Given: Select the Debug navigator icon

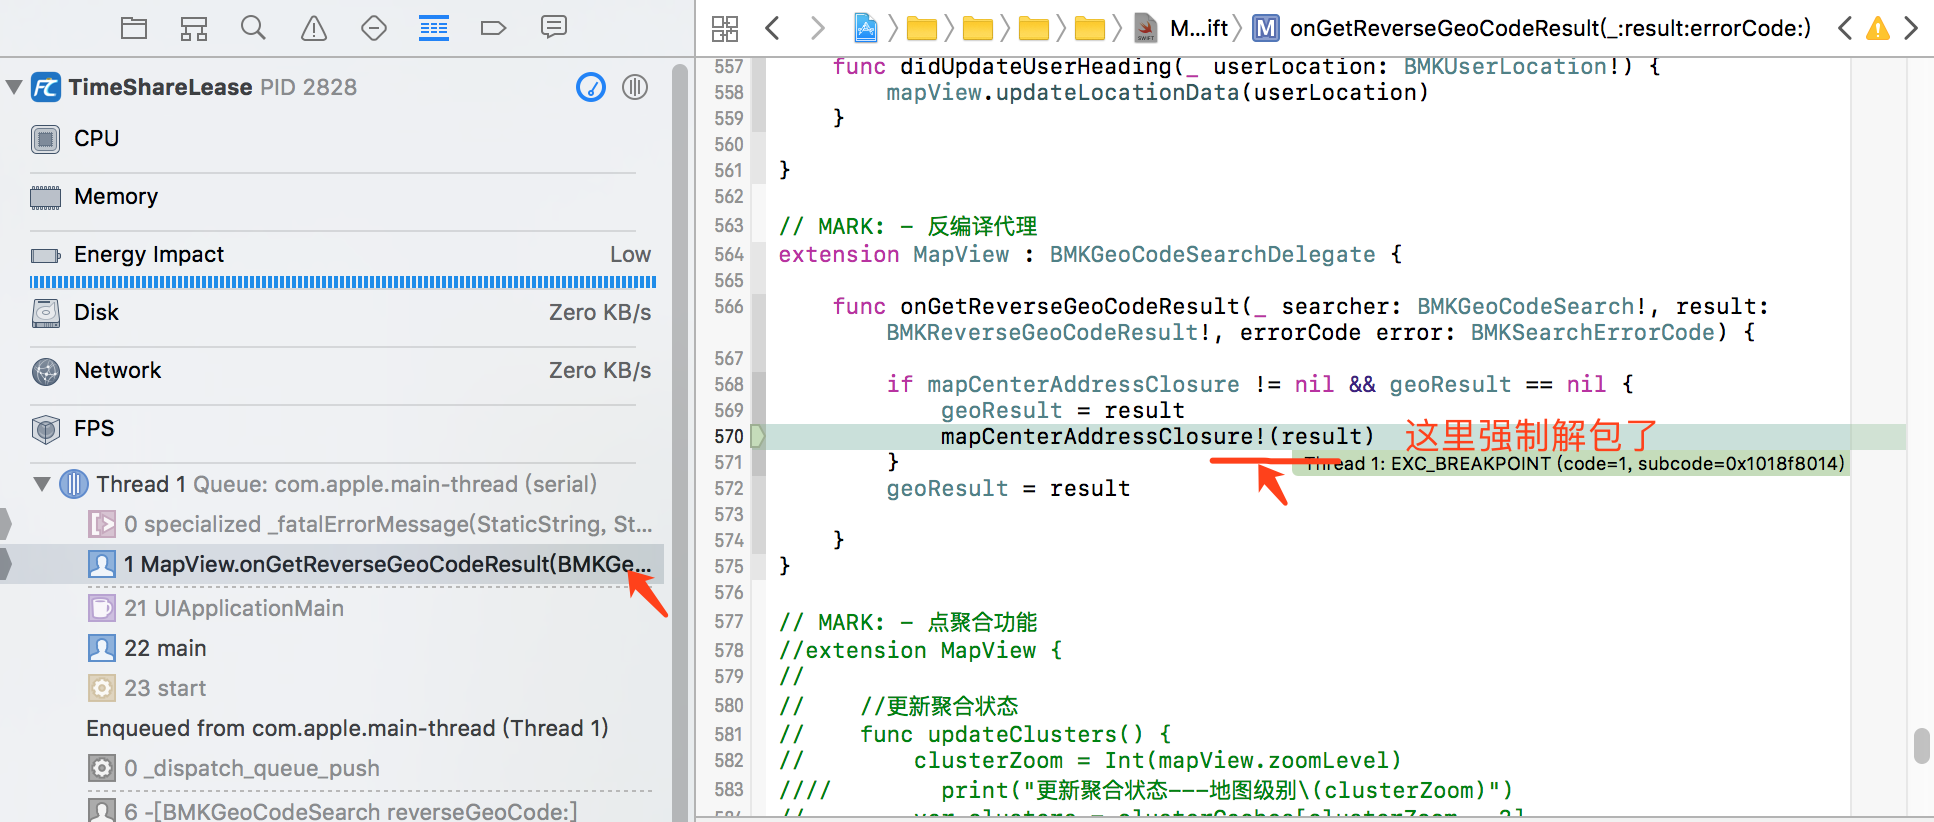Looking at the screenshot, I should coord(434,28).
